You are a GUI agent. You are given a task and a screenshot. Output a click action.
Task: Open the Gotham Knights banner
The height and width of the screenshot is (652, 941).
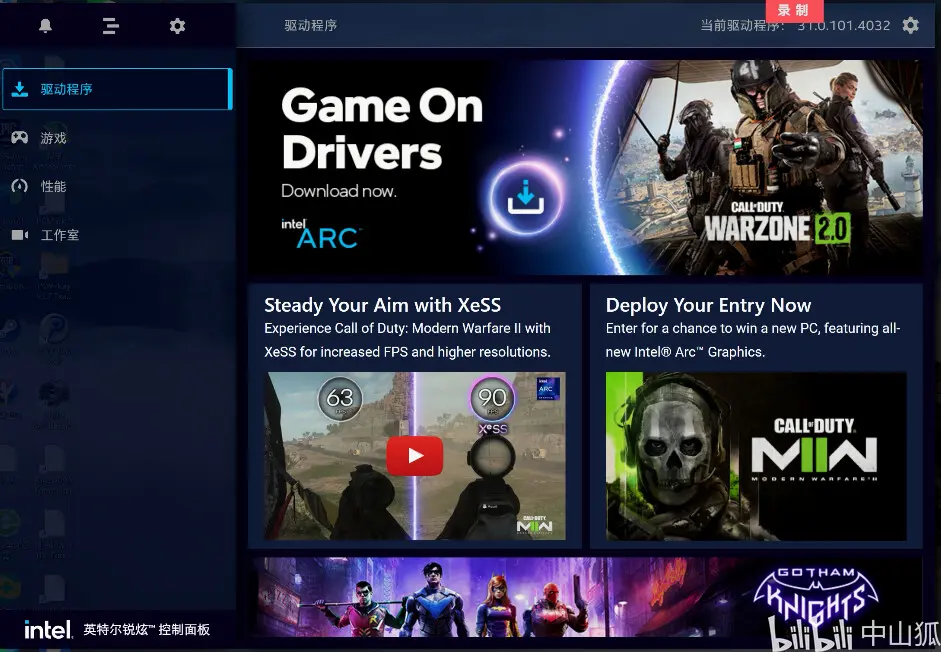click(585, 597)
